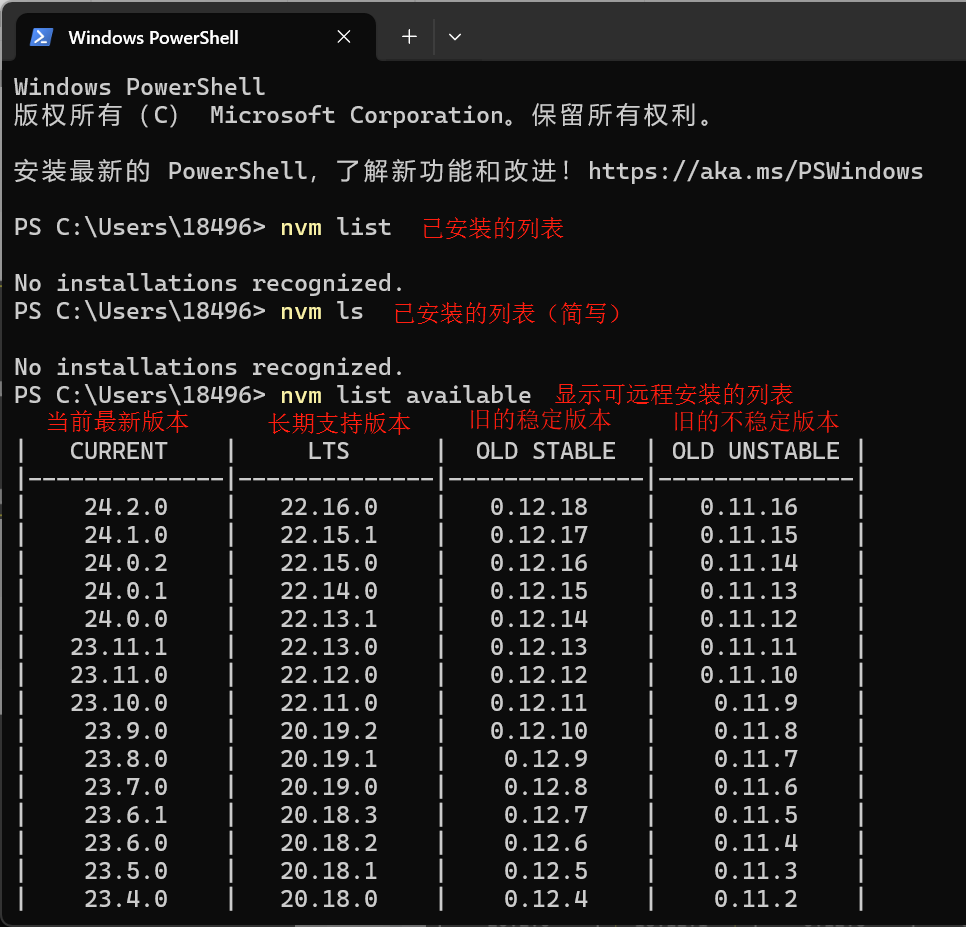Click the 'nvm ls' command text

tap(322, 311)
